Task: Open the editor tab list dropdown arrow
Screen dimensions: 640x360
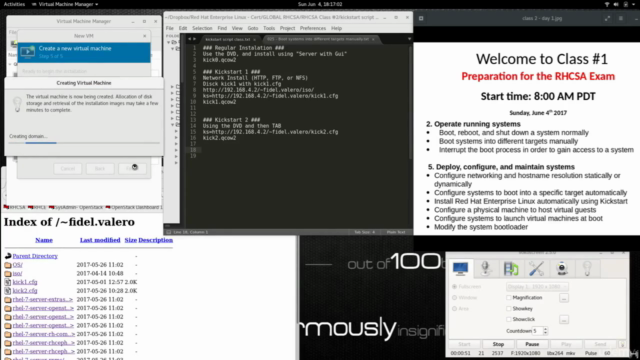Action: click(x=409, y=39)
